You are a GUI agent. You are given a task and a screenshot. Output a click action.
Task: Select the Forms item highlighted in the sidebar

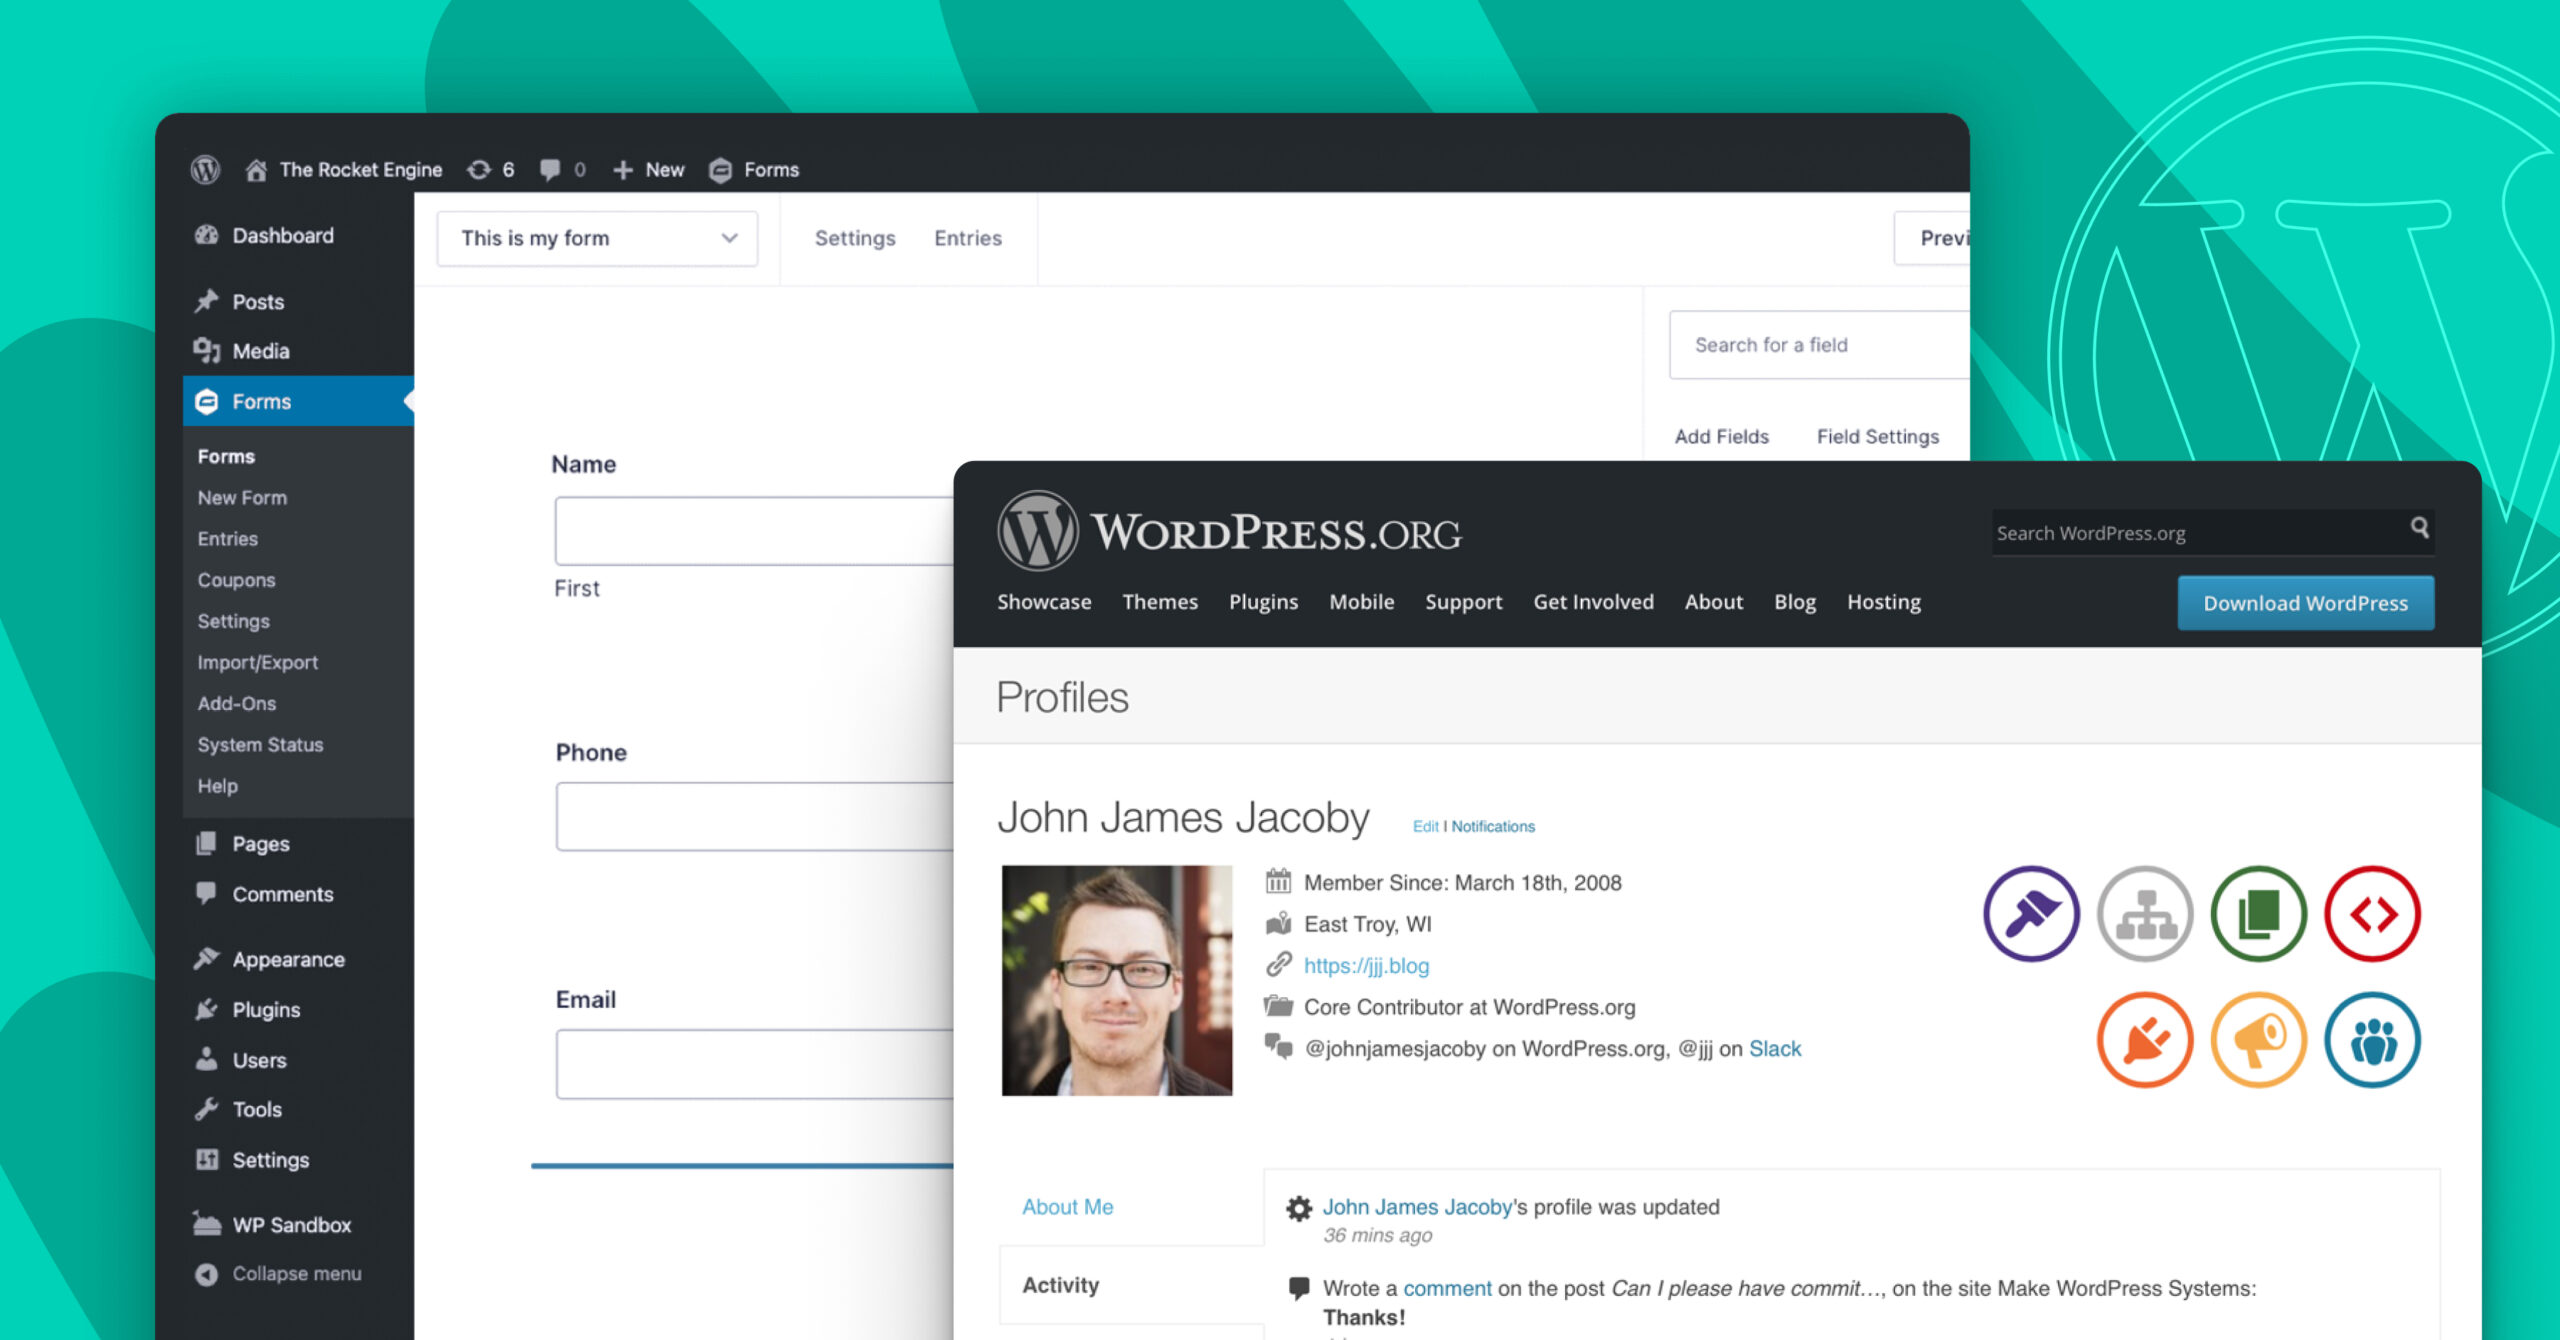tap(298, 401)
